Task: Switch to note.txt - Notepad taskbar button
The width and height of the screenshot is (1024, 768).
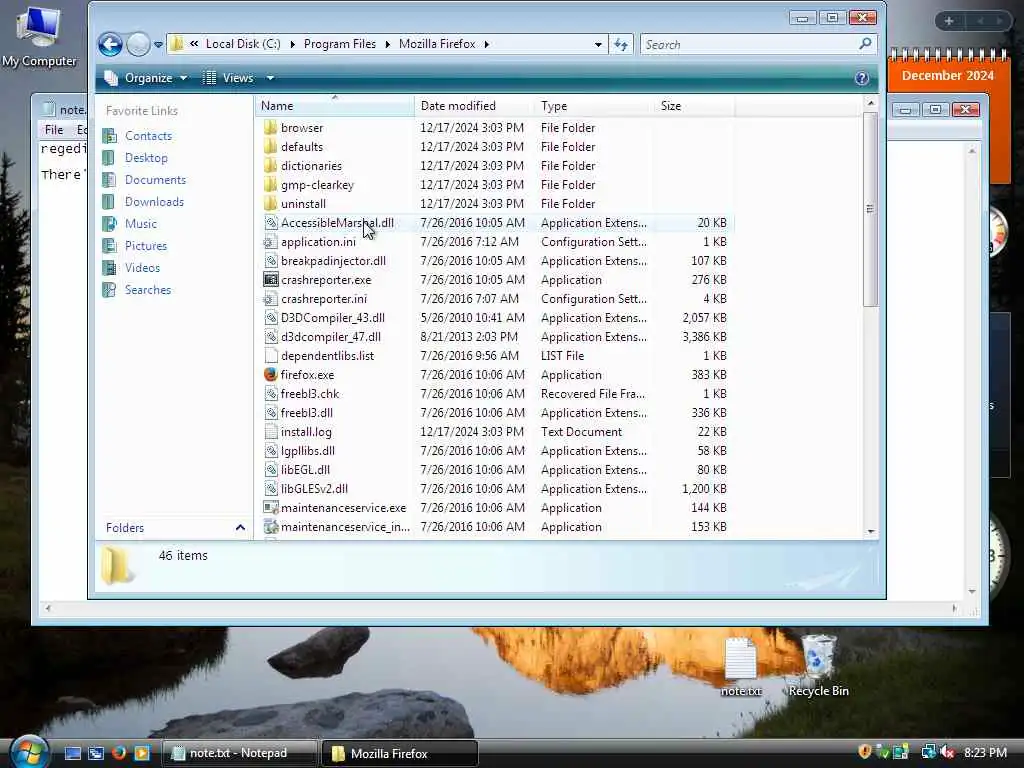Action: point(239,753)
